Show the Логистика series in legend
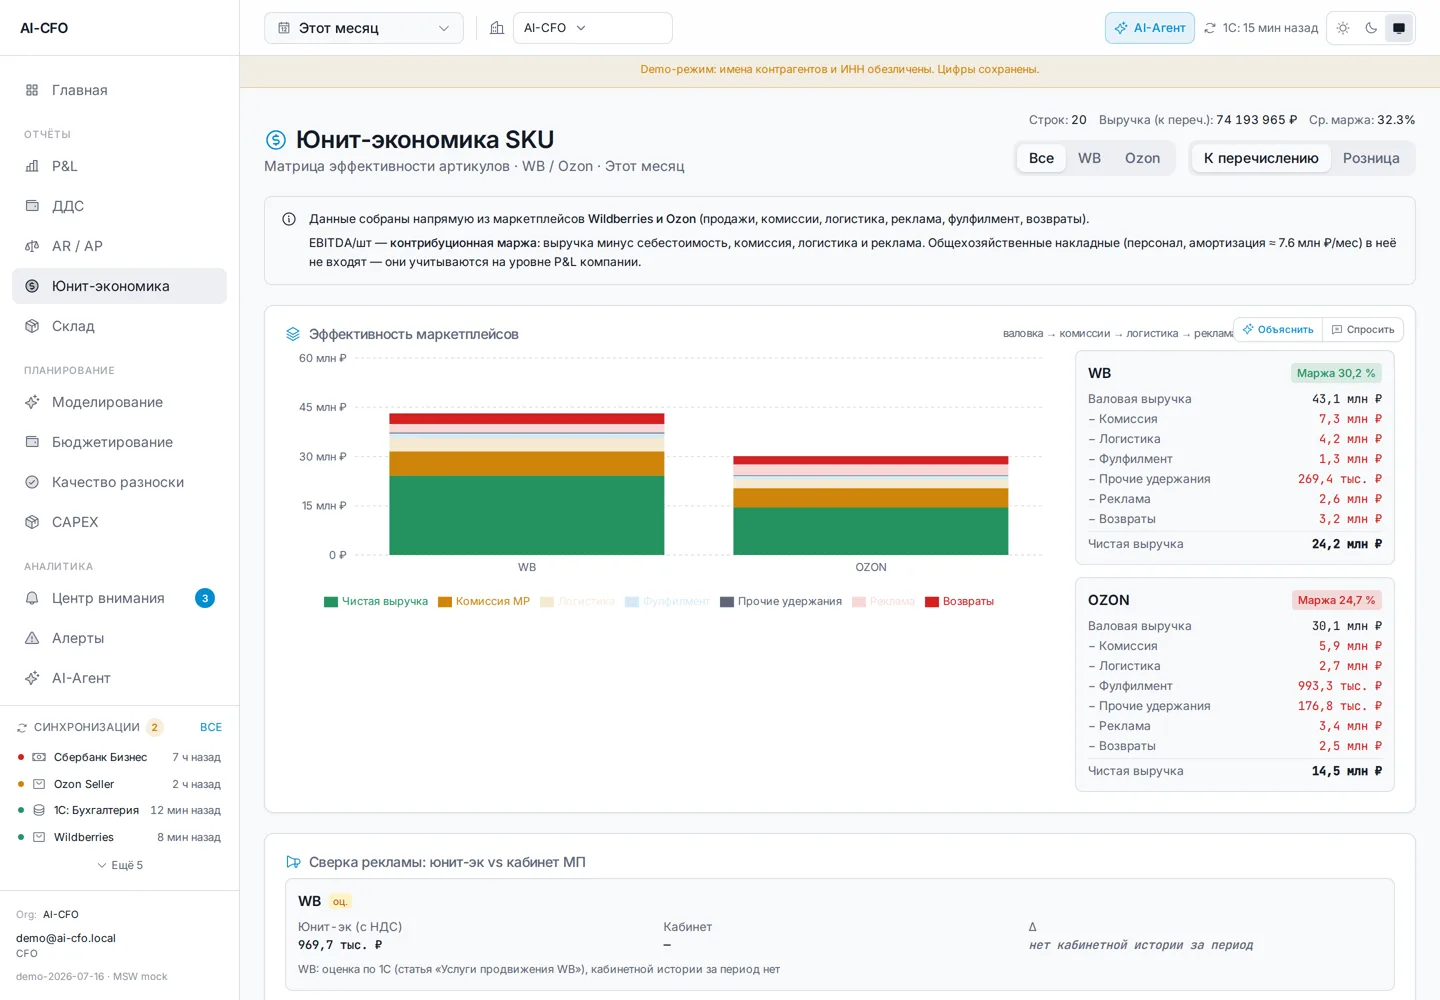 tap(577, 602)
